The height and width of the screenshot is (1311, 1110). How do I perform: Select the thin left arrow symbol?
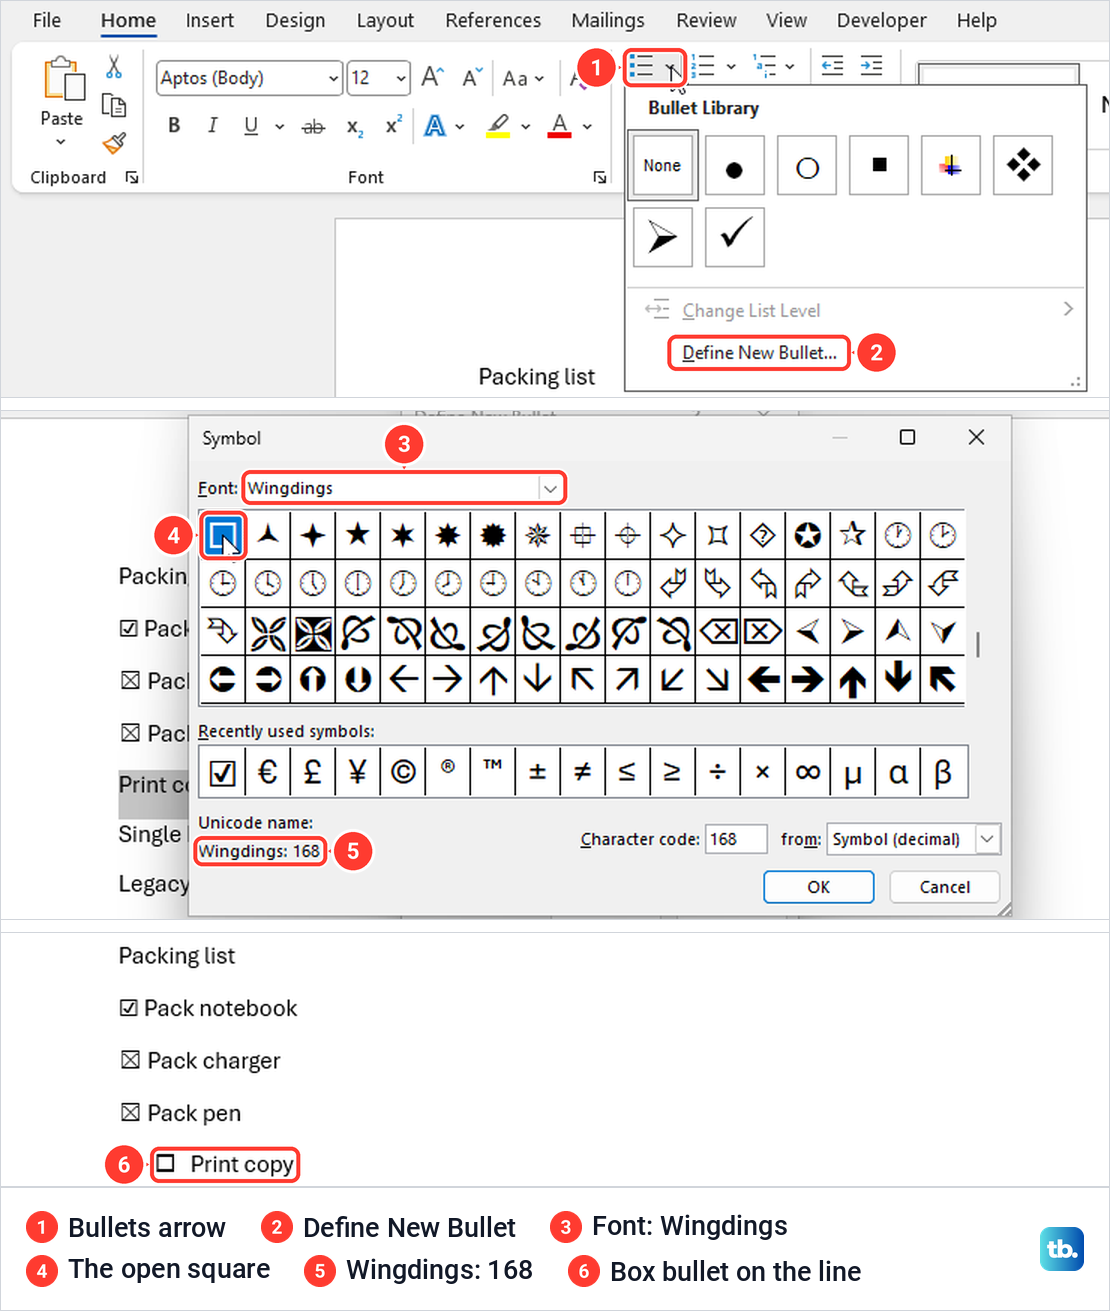tap(403, 680)
